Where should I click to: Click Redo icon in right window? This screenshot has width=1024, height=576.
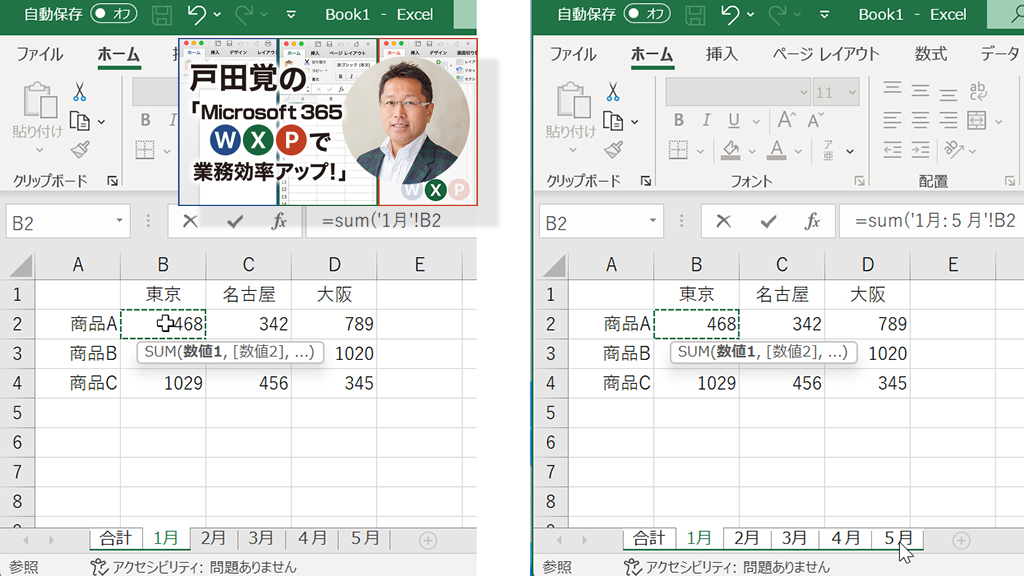point(776,14)
